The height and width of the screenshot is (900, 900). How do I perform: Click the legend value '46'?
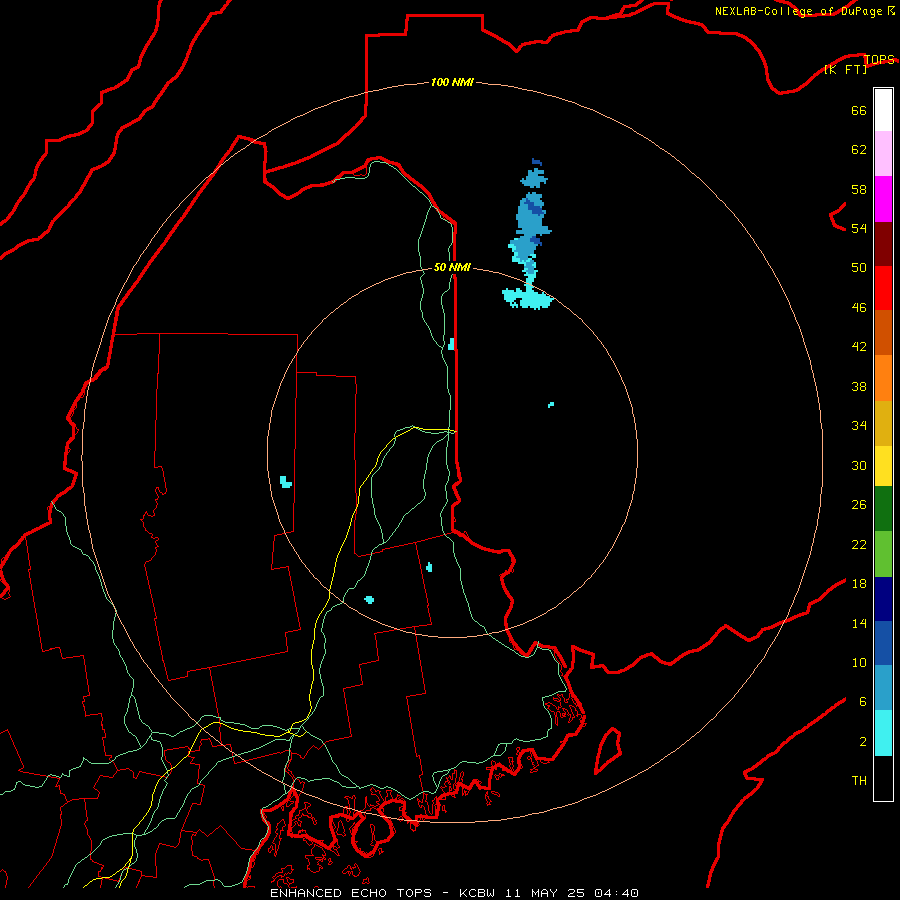859,307
